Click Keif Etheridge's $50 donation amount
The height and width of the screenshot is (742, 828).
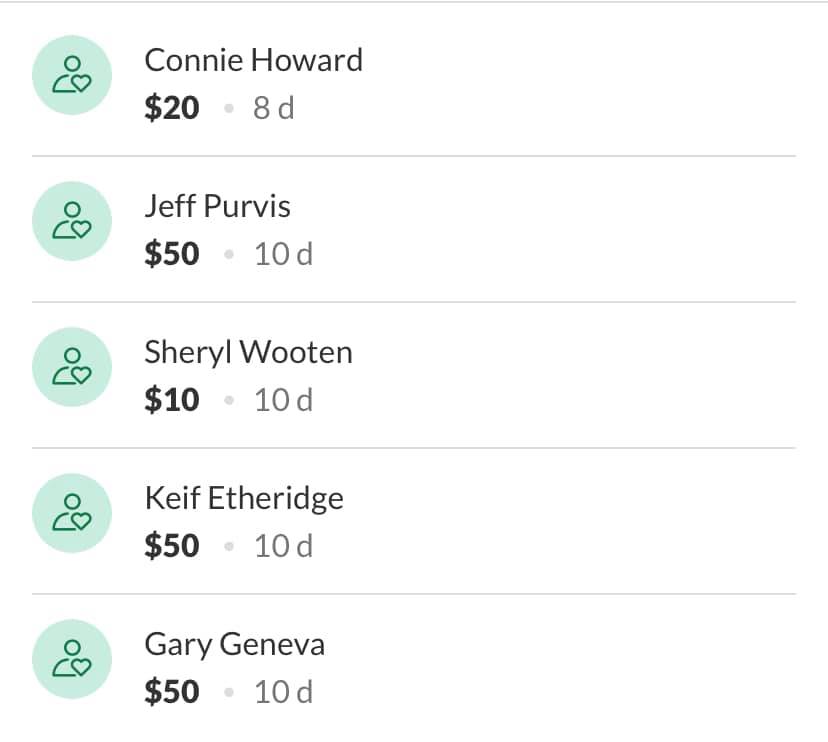[172, 546]
